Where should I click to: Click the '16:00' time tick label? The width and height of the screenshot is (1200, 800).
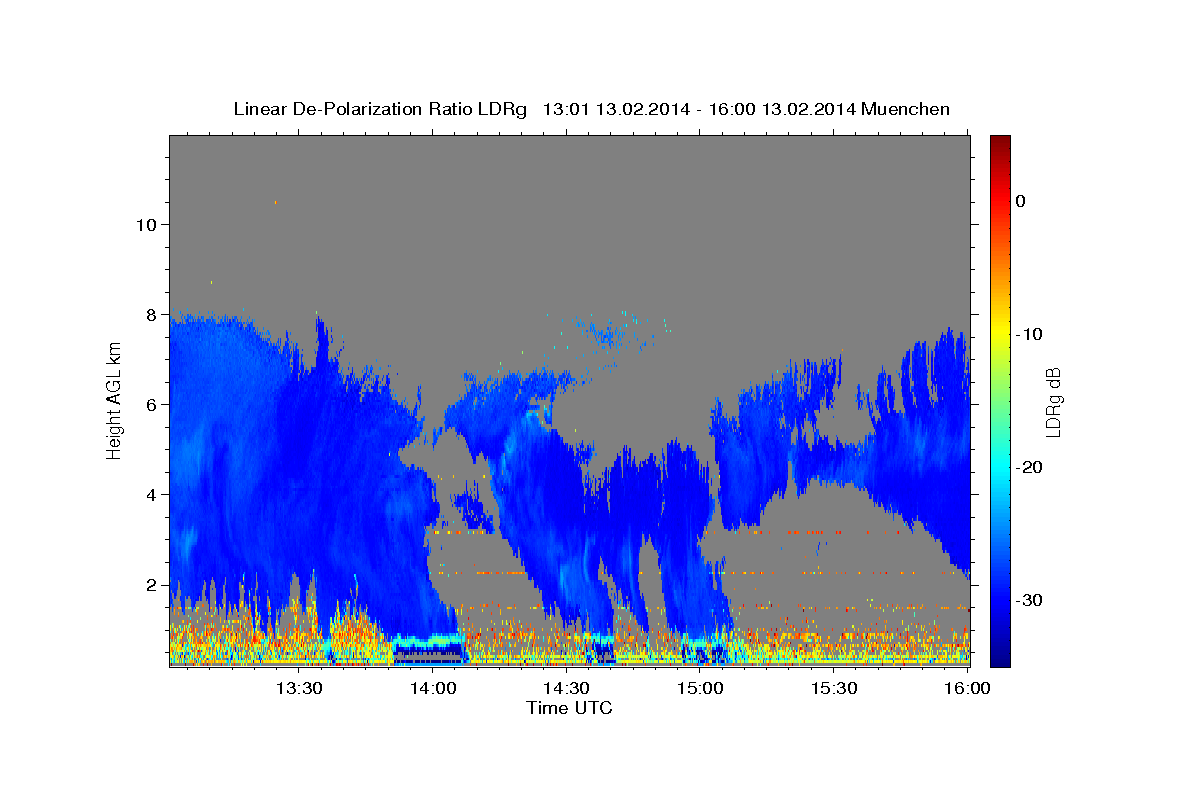pyautogui.click(x=966, y=689)
